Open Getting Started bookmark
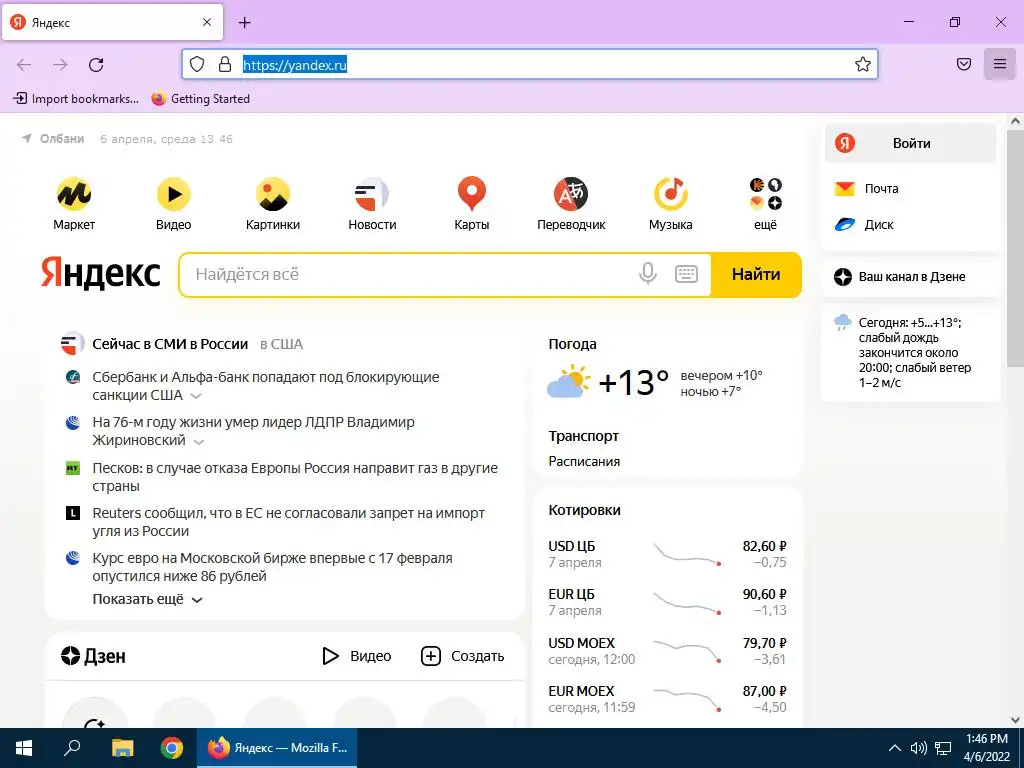Screen dimensions: 1024x768 pos(200,99)
